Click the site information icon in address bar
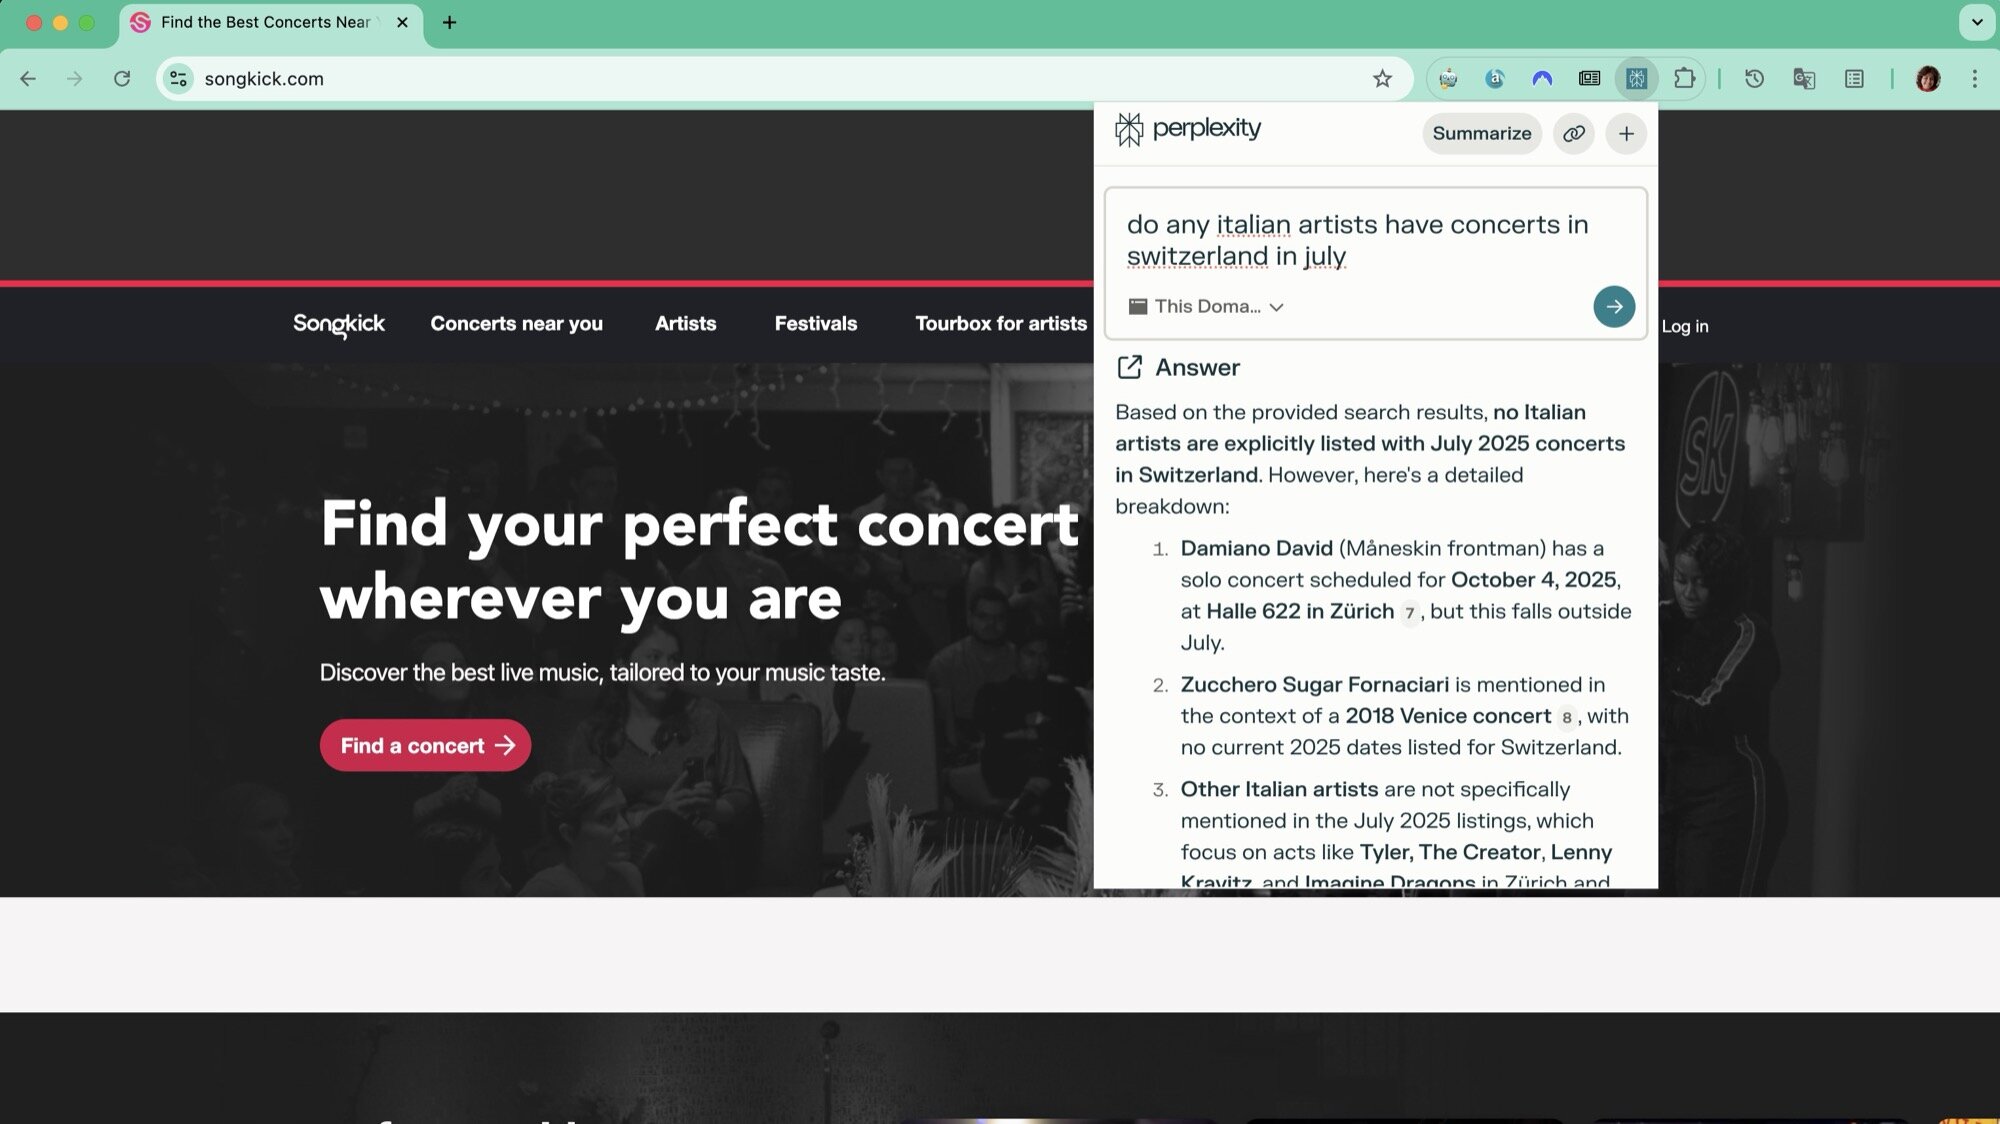 178,78
